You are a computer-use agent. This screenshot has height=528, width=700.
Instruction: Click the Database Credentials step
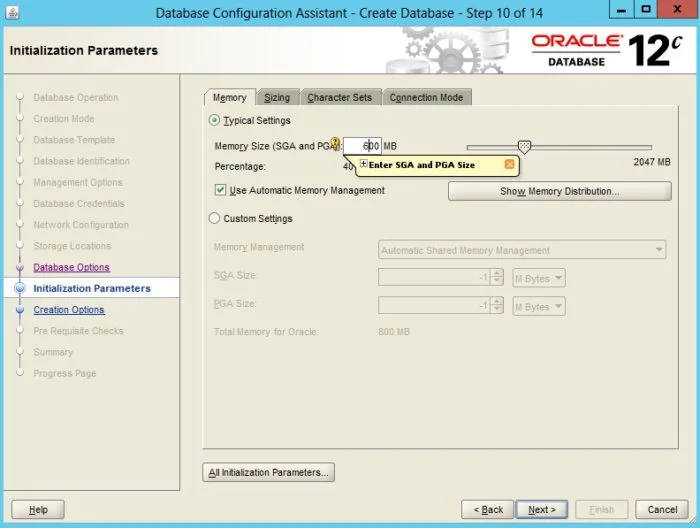pyautogui.click(x=79, y=204)
